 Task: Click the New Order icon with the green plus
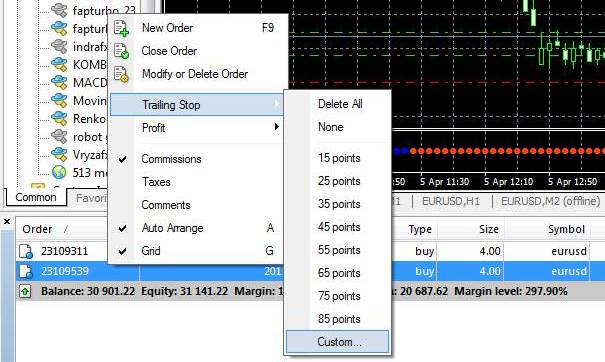(122, 29)
